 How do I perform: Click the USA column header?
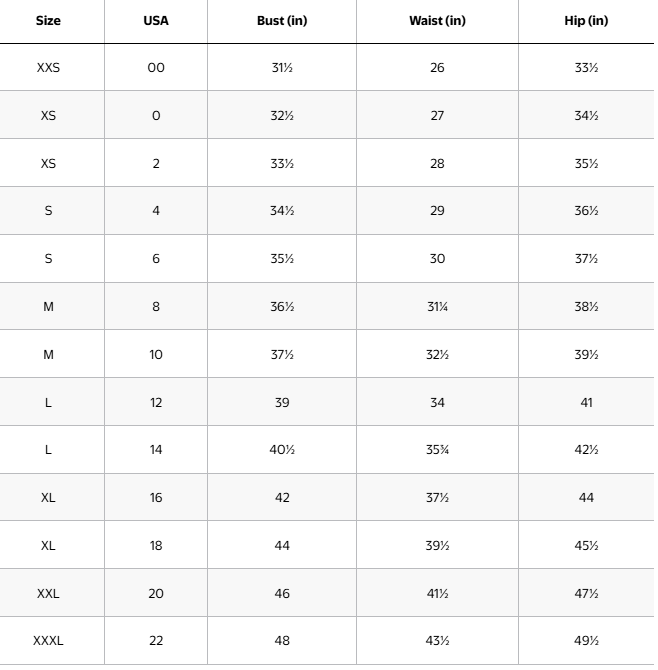(156, 21)
